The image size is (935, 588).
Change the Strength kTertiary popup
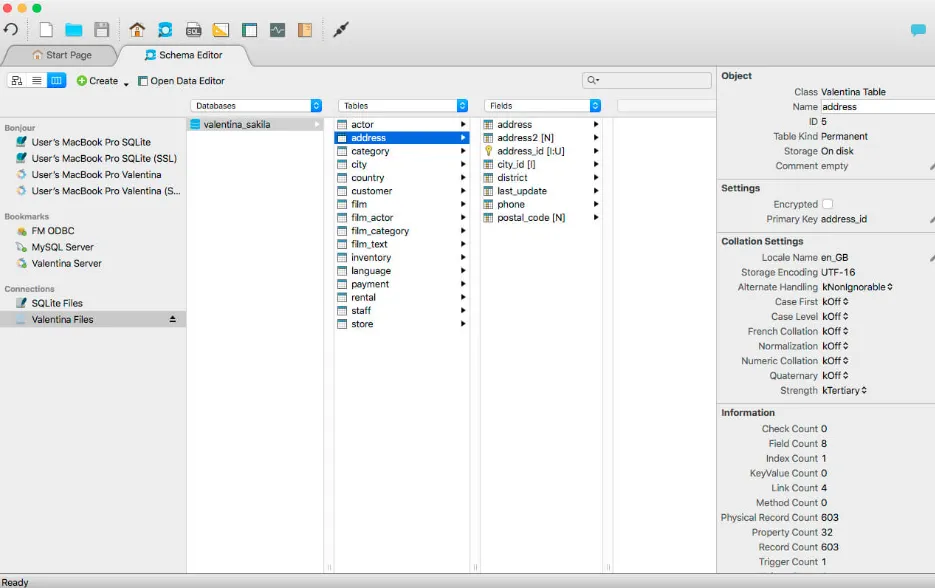pos(844,391)
